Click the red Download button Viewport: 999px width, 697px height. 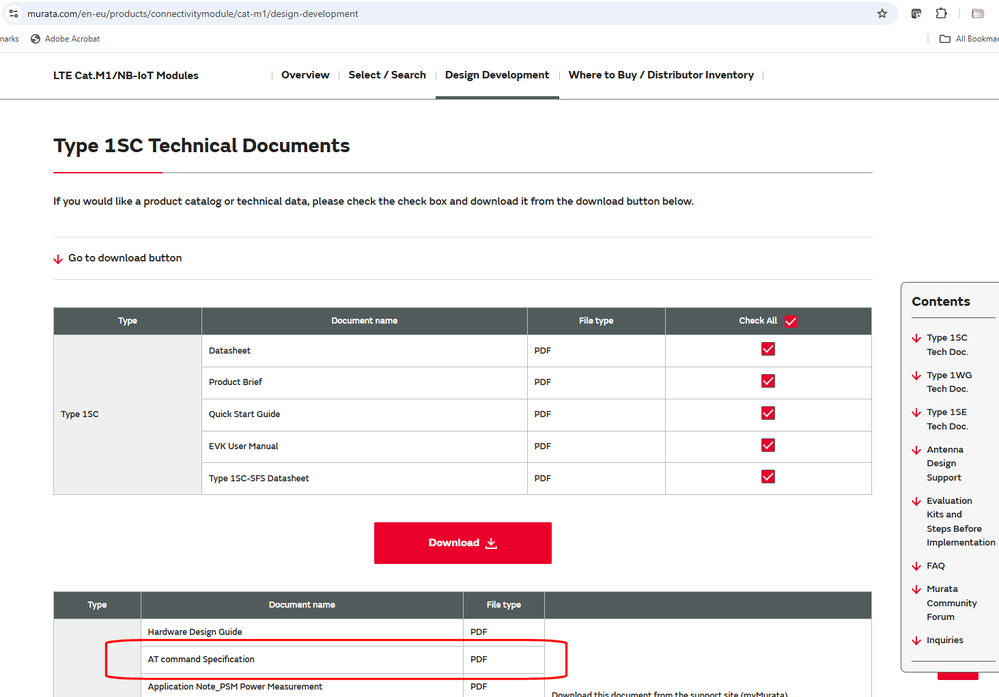point(463,543)
